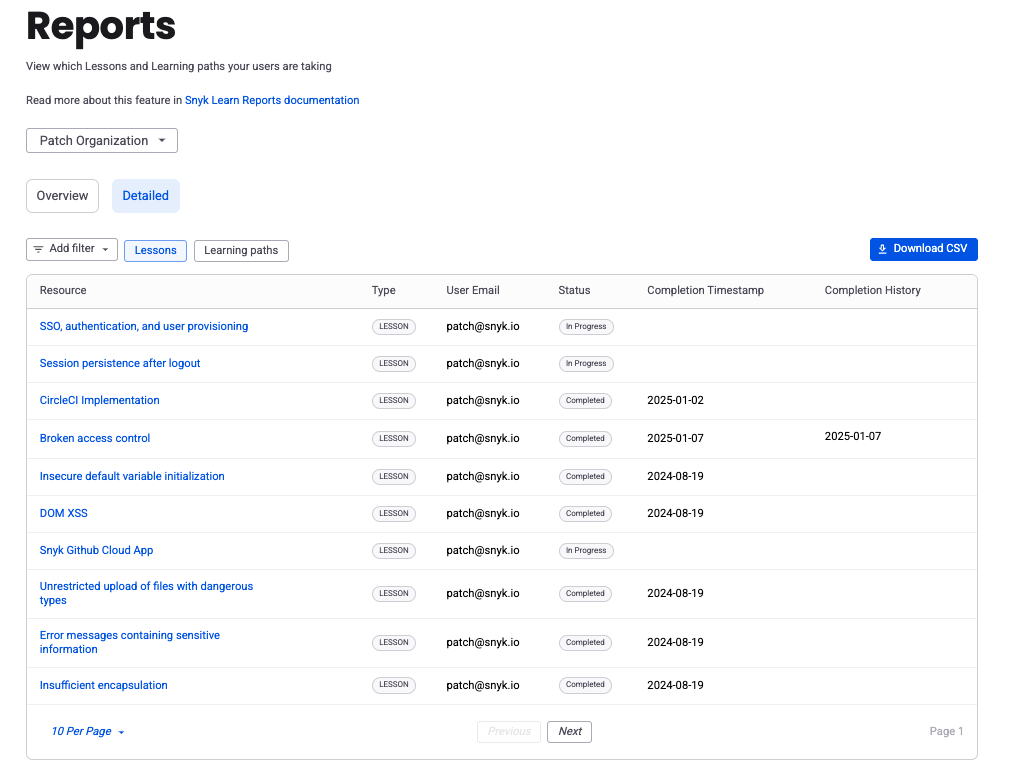The width and height of the screenshot is (1014, 781).
Task: Click the Download CSV button
Action: pyautogui.click(x=923, y=249)
